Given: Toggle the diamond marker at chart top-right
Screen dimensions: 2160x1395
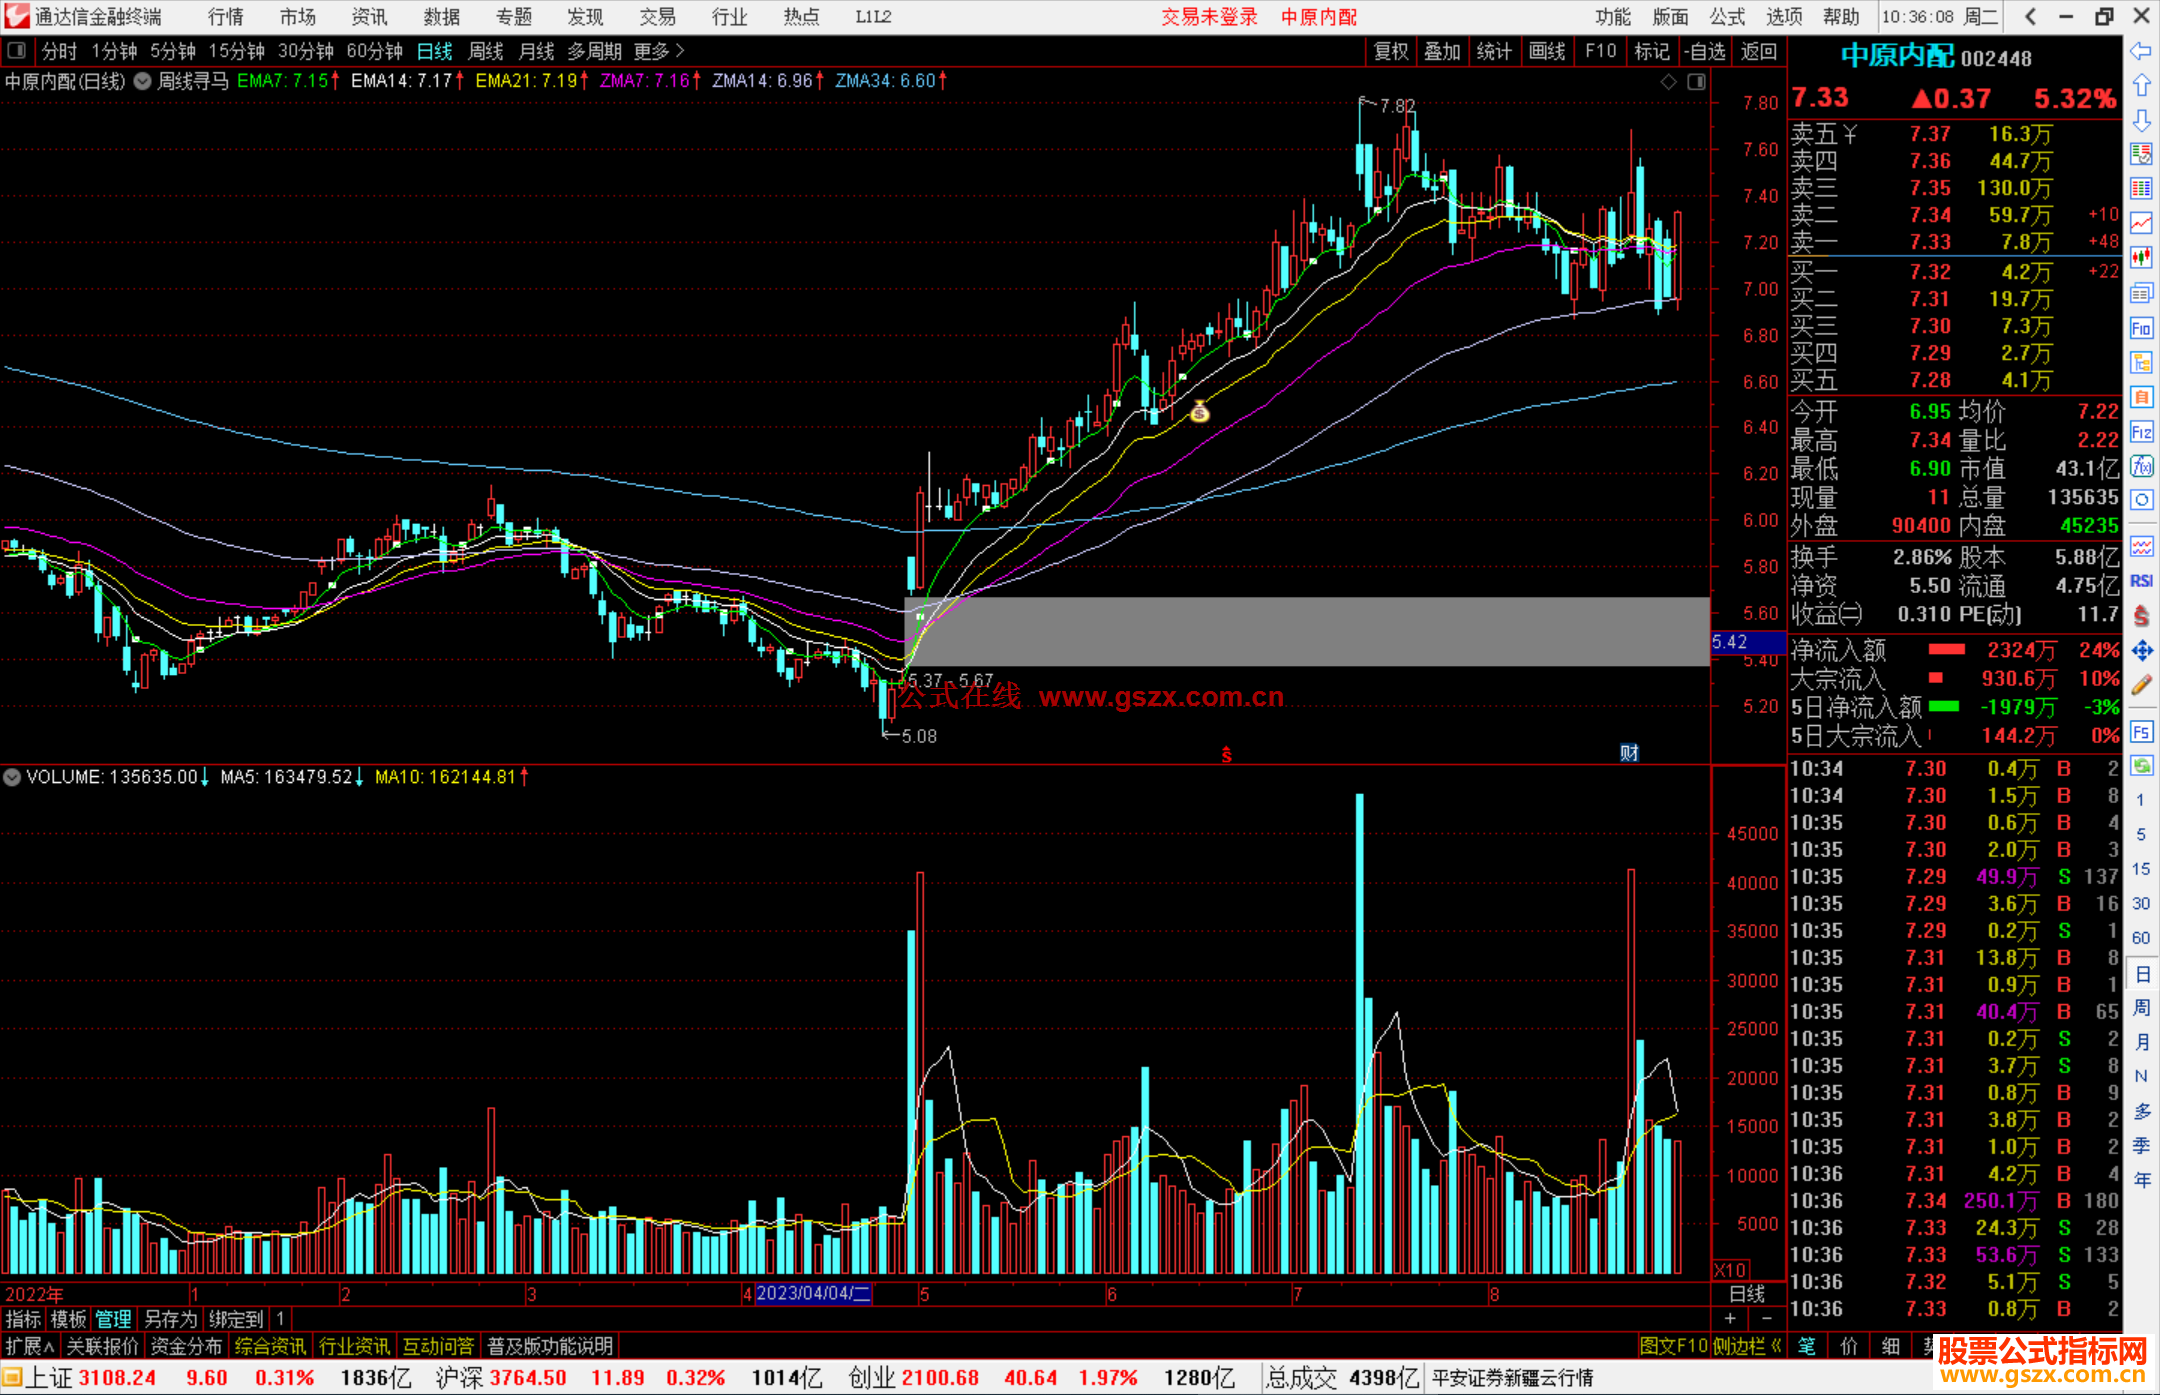Looking at the screenshot, I should point(1668,82).
